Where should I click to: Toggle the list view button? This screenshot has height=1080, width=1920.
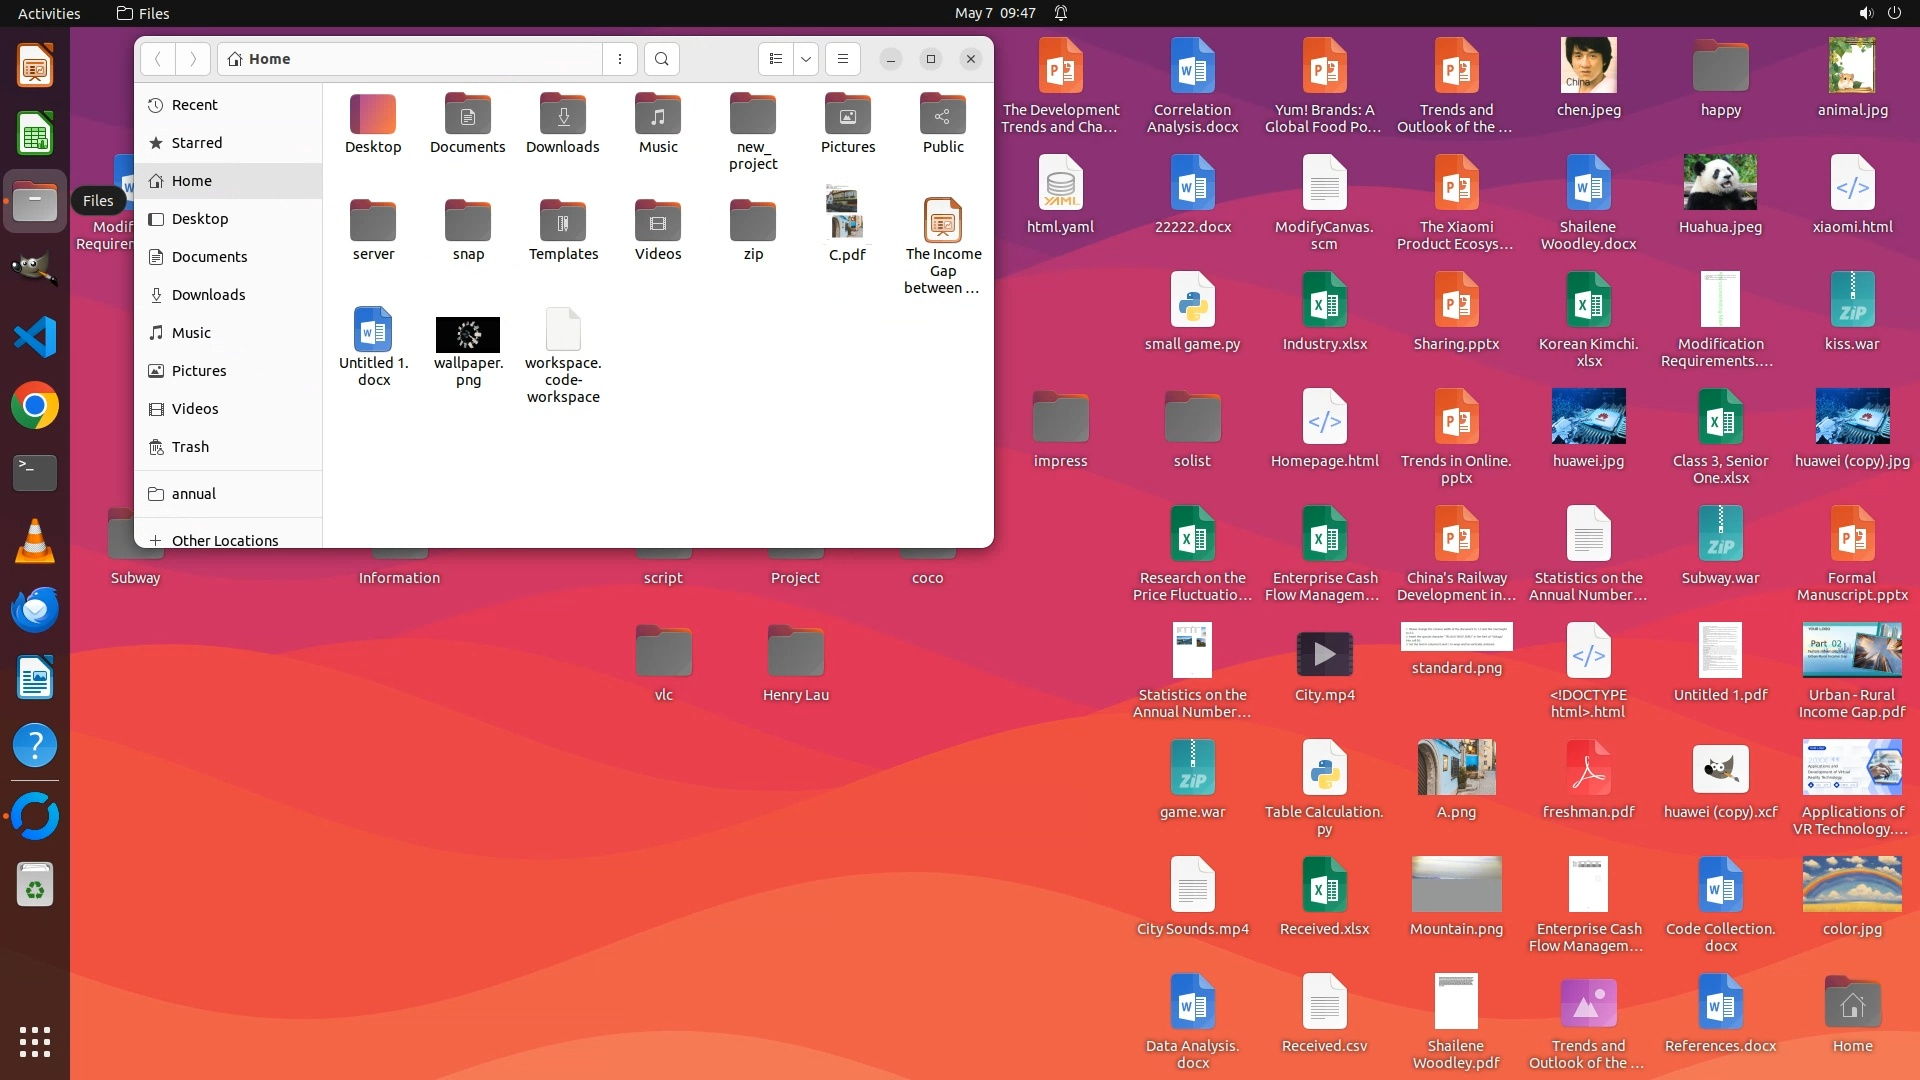[776, 59]
